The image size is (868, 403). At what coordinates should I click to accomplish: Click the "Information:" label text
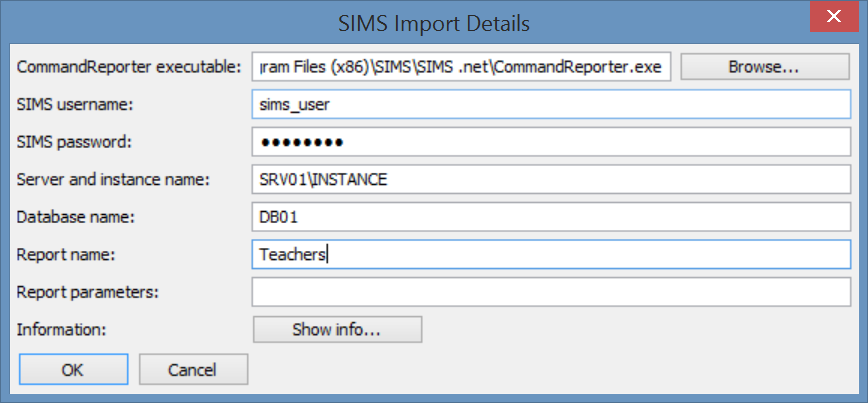point(61,329)
